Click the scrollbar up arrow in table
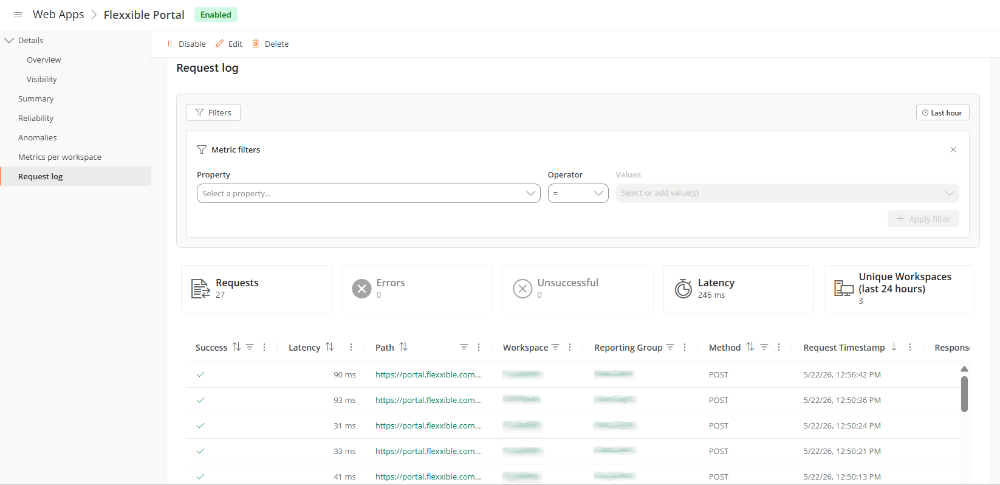Image resolution: width=1000 pixels, height=485 pixels. click(964, 369)
